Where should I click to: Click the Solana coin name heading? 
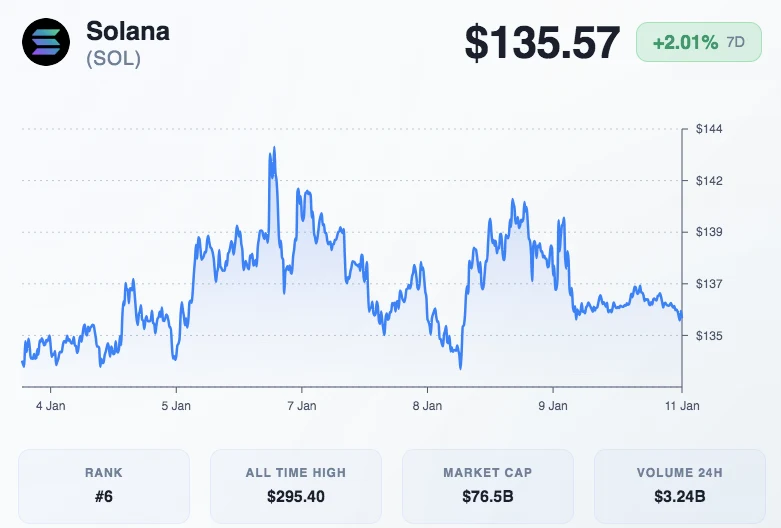(128, 31)
